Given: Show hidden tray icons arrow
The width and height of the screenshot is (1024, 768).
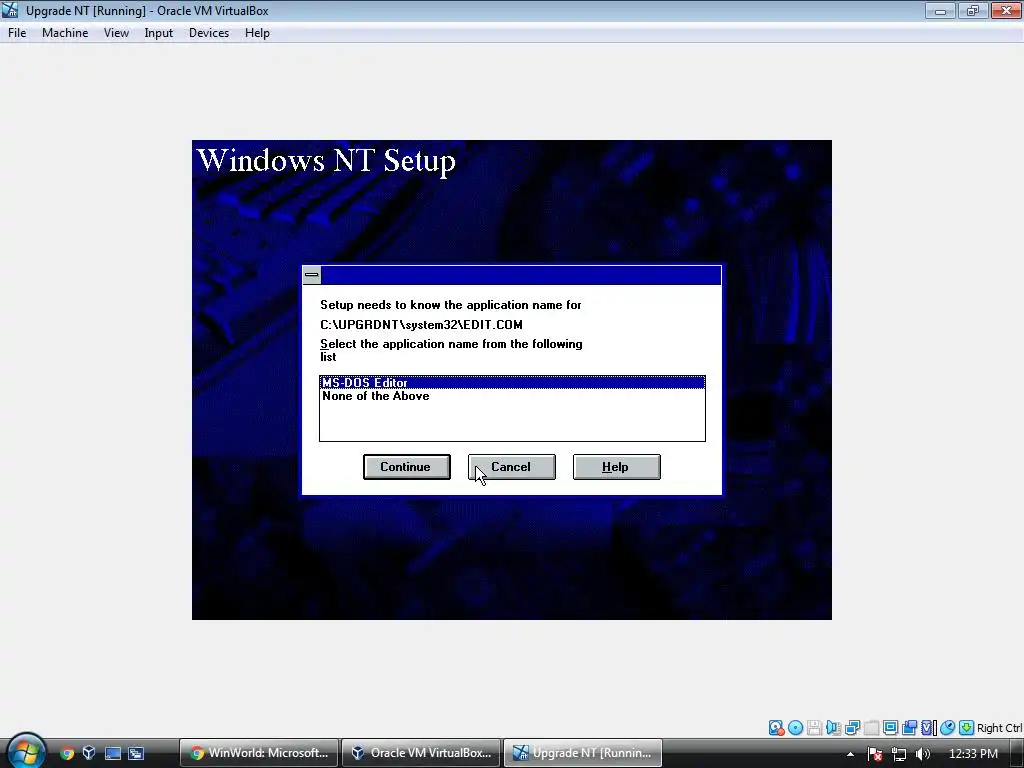Looking at the screenshot, I should click(x=850, y=754).
